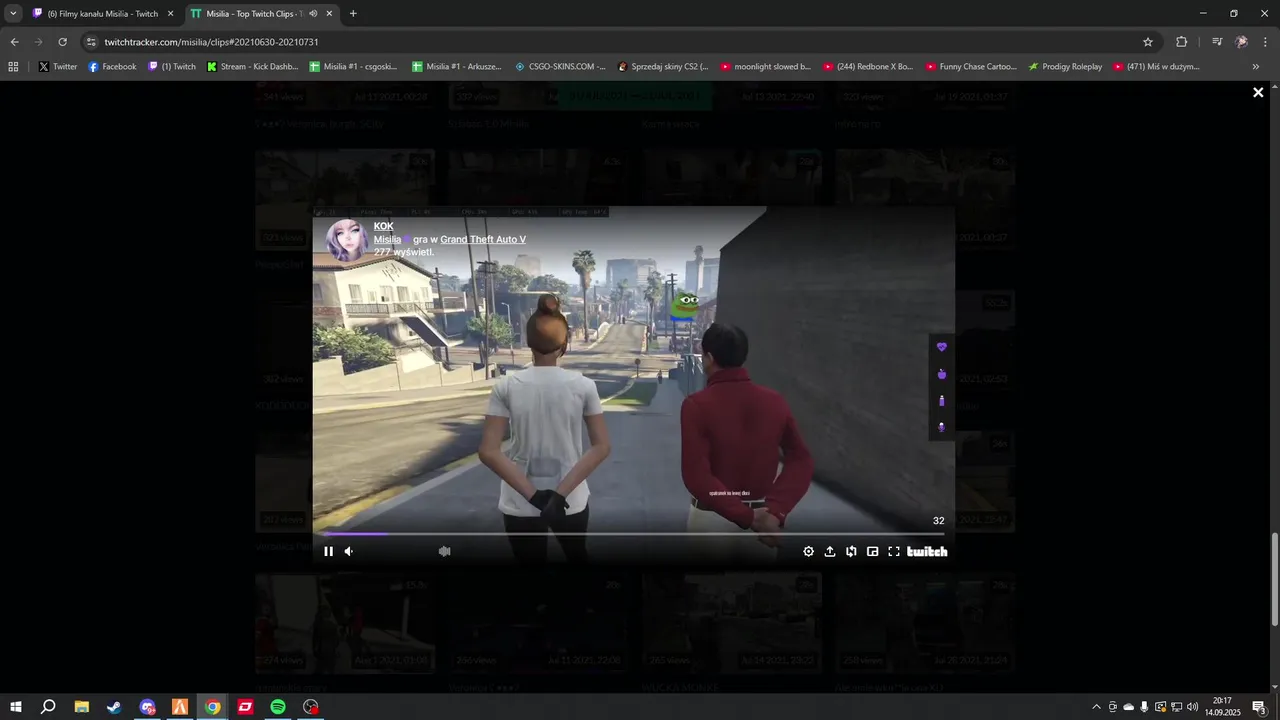
Task: Open the browser extensions puzzle icon
Action: [1181, 42]
